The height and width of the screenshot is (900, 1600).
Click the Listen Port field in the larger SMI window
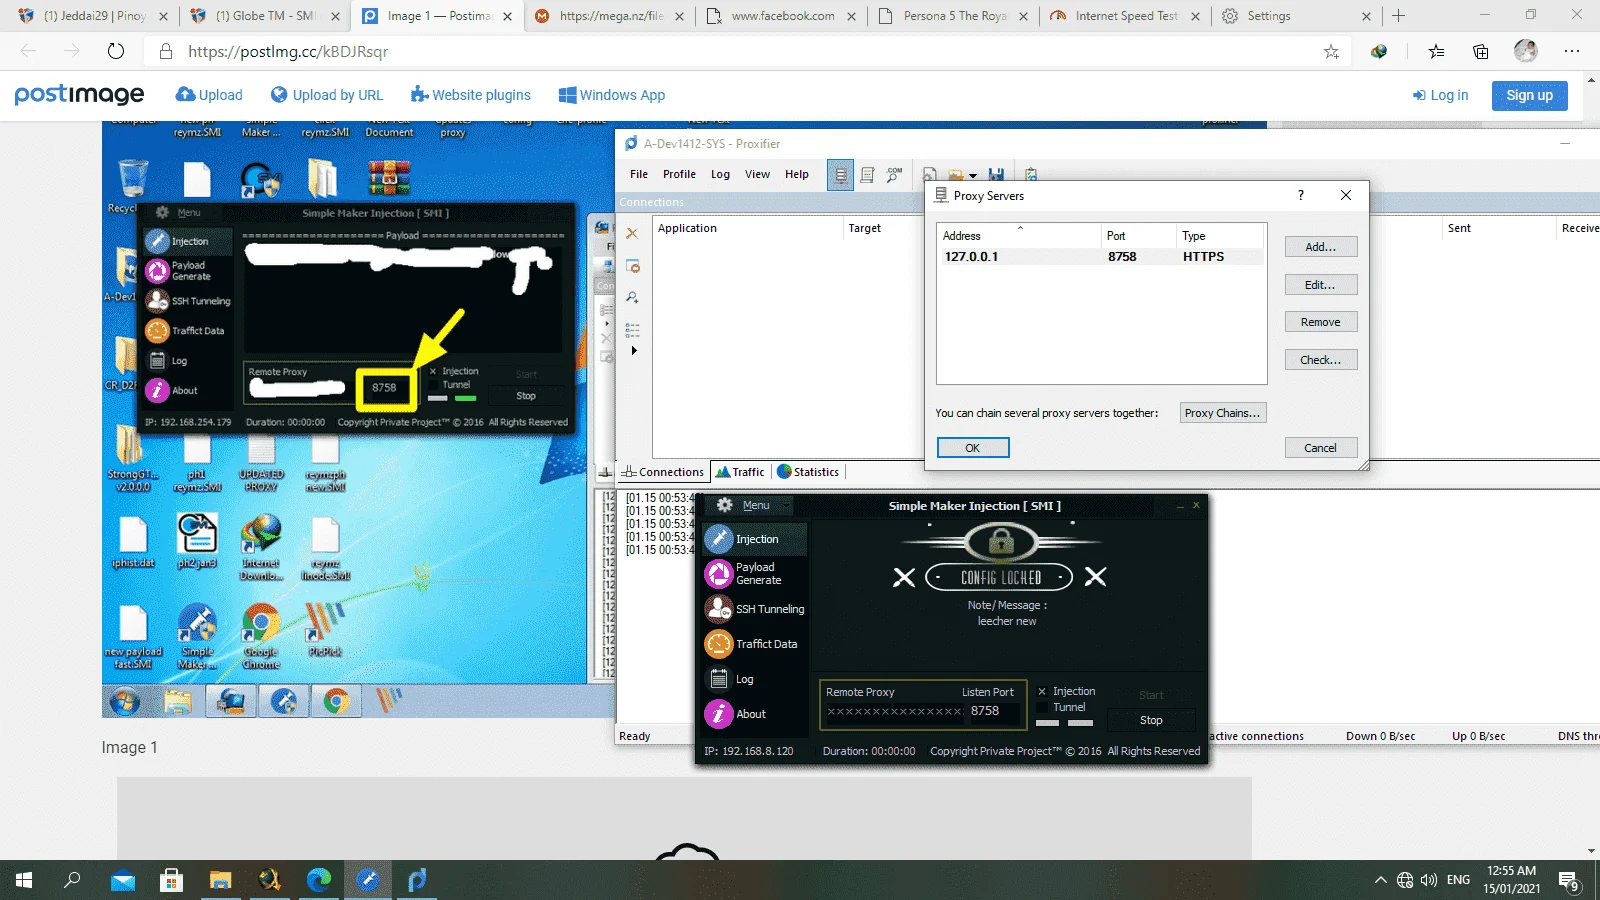tap(993, 711)
